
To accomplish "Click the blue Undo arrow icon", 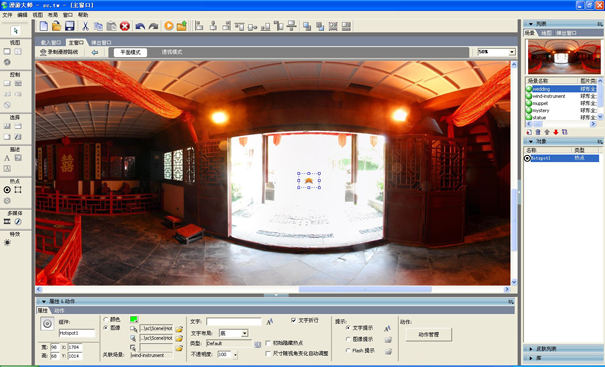I will (x=140, y=26).
